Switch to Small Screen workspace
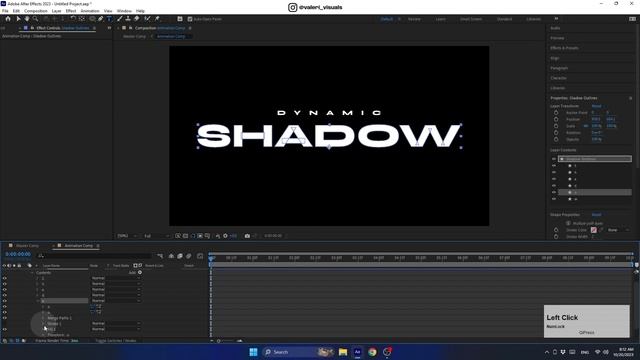Screen dimensions: 640x360 [x=471, y=19]
